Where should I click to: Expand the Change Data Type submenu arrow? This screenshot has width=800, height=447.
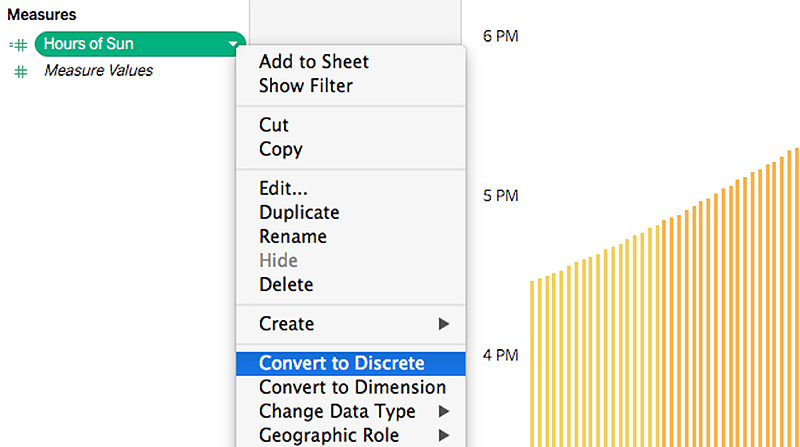click(x=443, y=411)
